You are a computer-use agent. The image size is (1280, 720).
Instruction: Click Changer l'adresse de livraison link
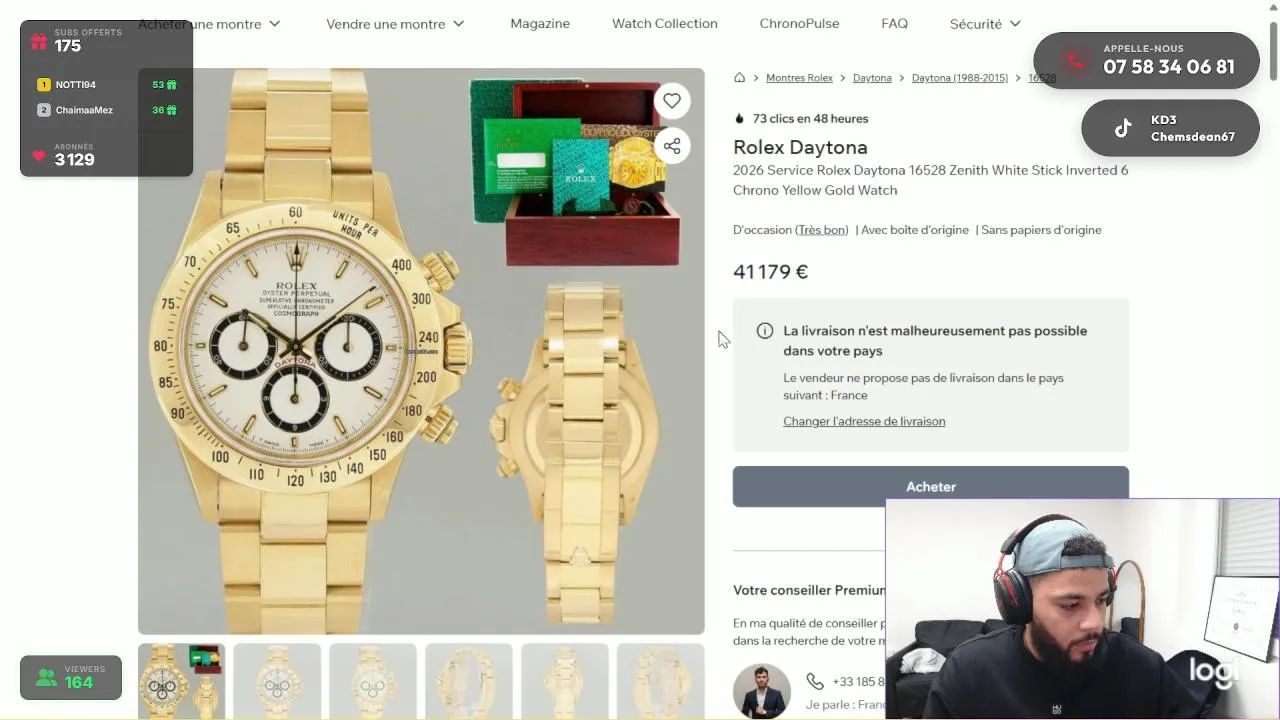[864, 421]
